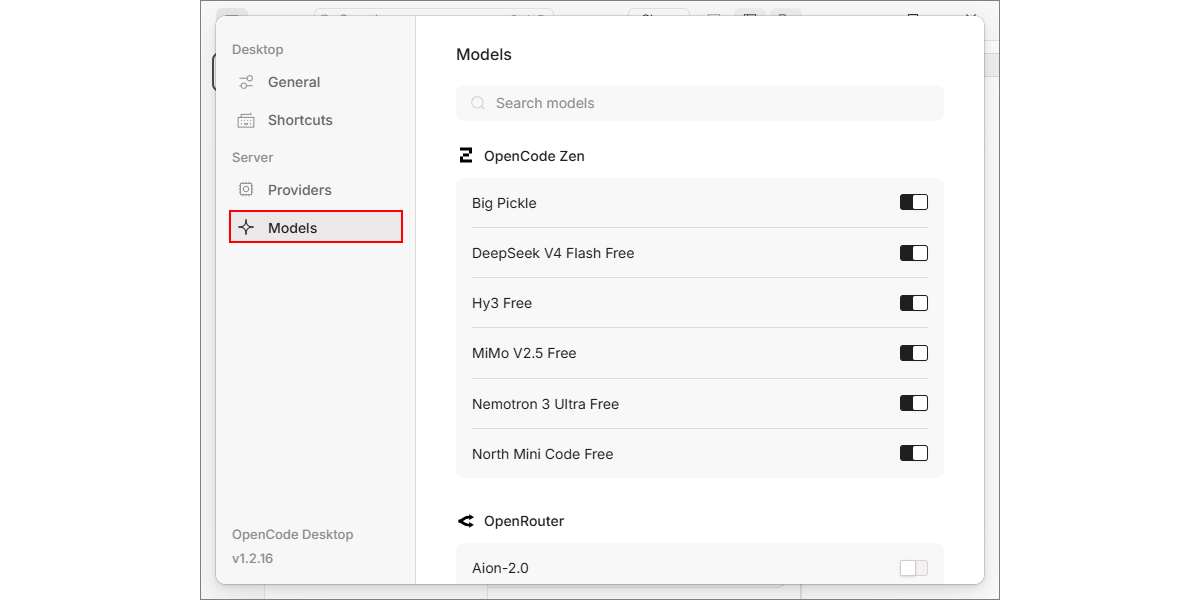Click the v1.2.16 version label

click(x=252, y=558)
